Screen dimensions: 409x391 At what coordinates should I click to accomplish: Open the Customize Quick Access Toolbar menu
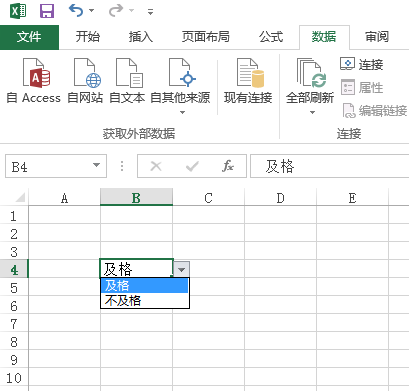tap(151, 12)
